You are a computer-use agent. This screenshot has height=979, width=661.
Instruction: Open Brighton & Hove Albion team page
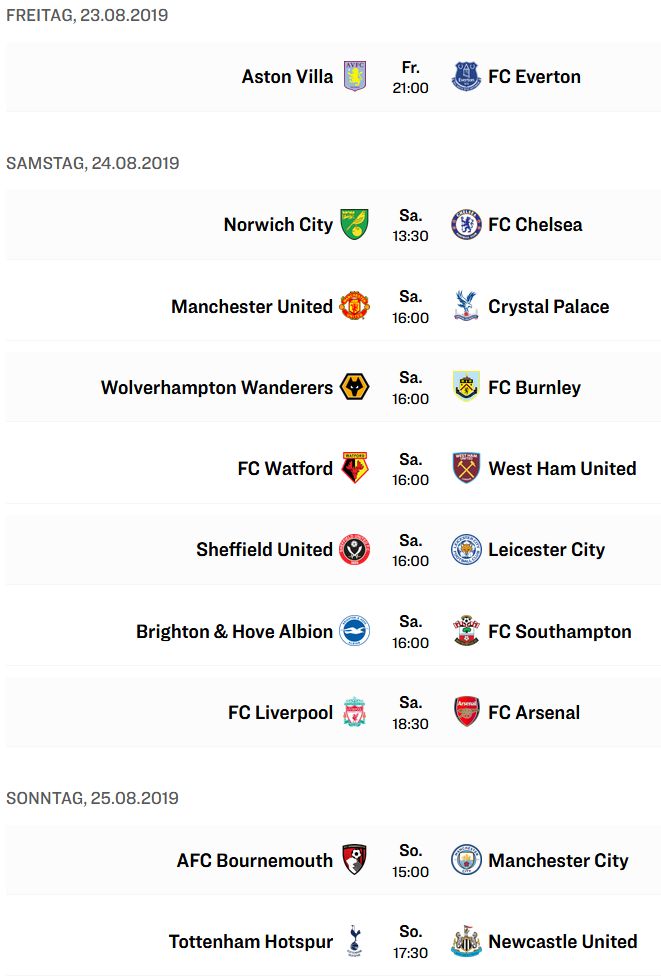click(234, 631)
